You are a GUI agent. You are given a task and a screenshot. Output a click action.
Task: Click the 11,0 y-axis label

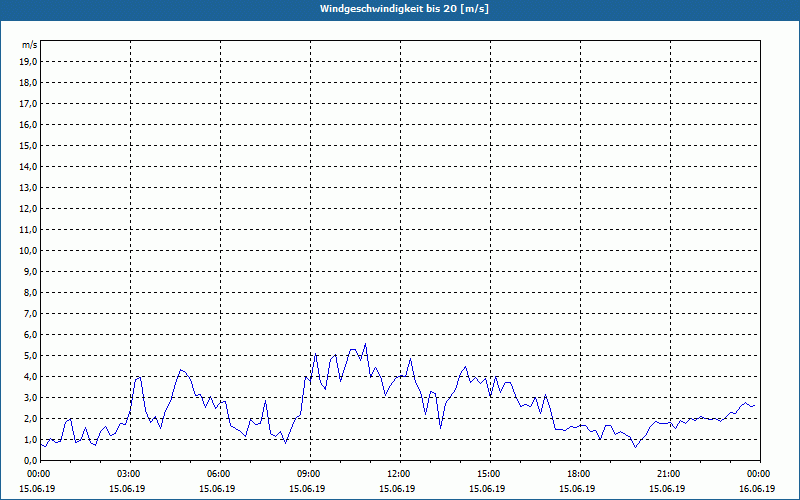click(29, 230)
